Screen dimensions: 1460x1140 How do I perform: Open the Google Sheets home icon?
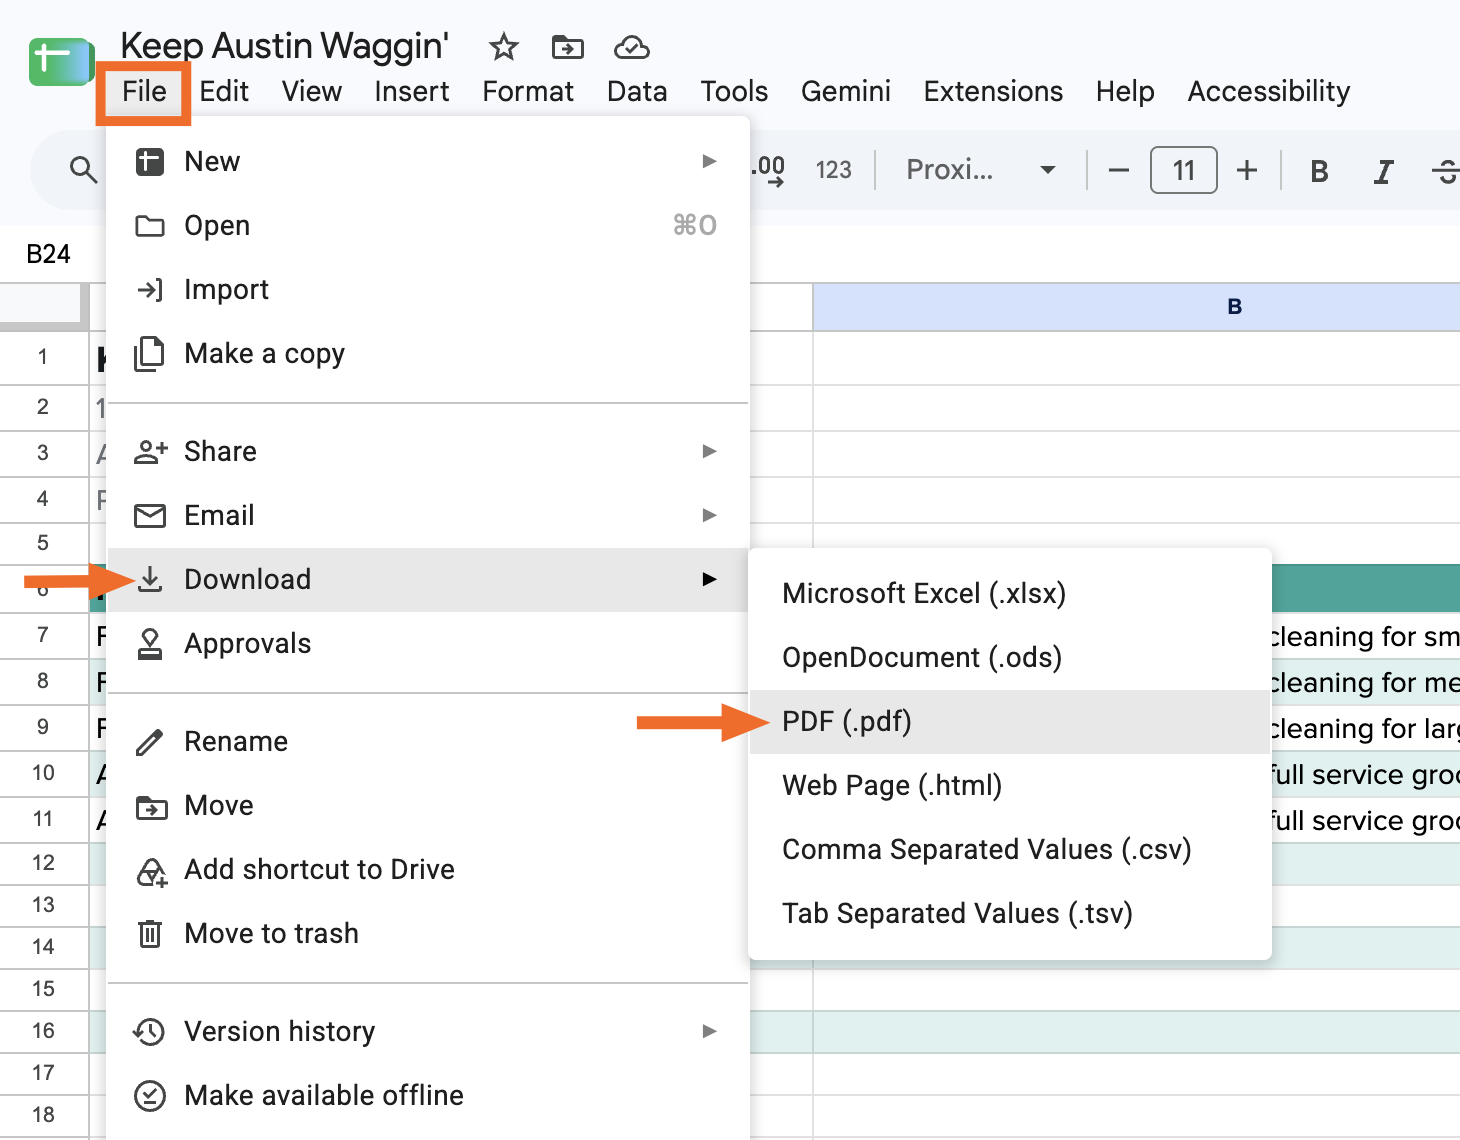point(60,62)
